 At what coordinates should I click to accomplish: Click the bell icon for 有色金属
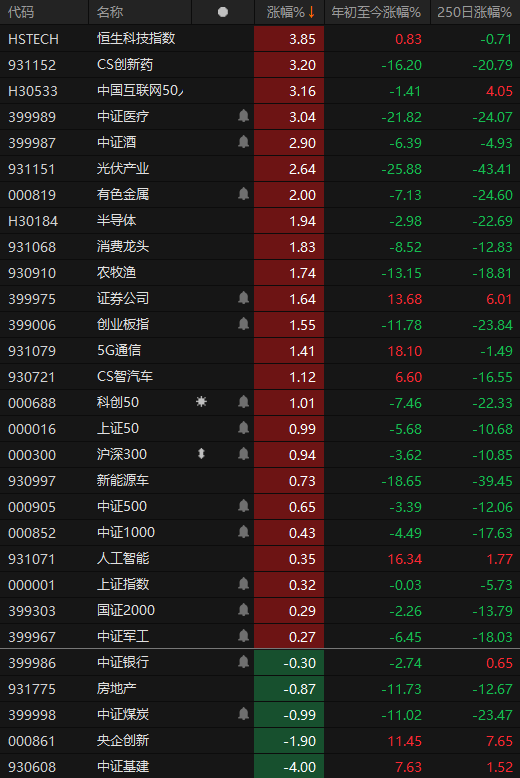(243, 194)
